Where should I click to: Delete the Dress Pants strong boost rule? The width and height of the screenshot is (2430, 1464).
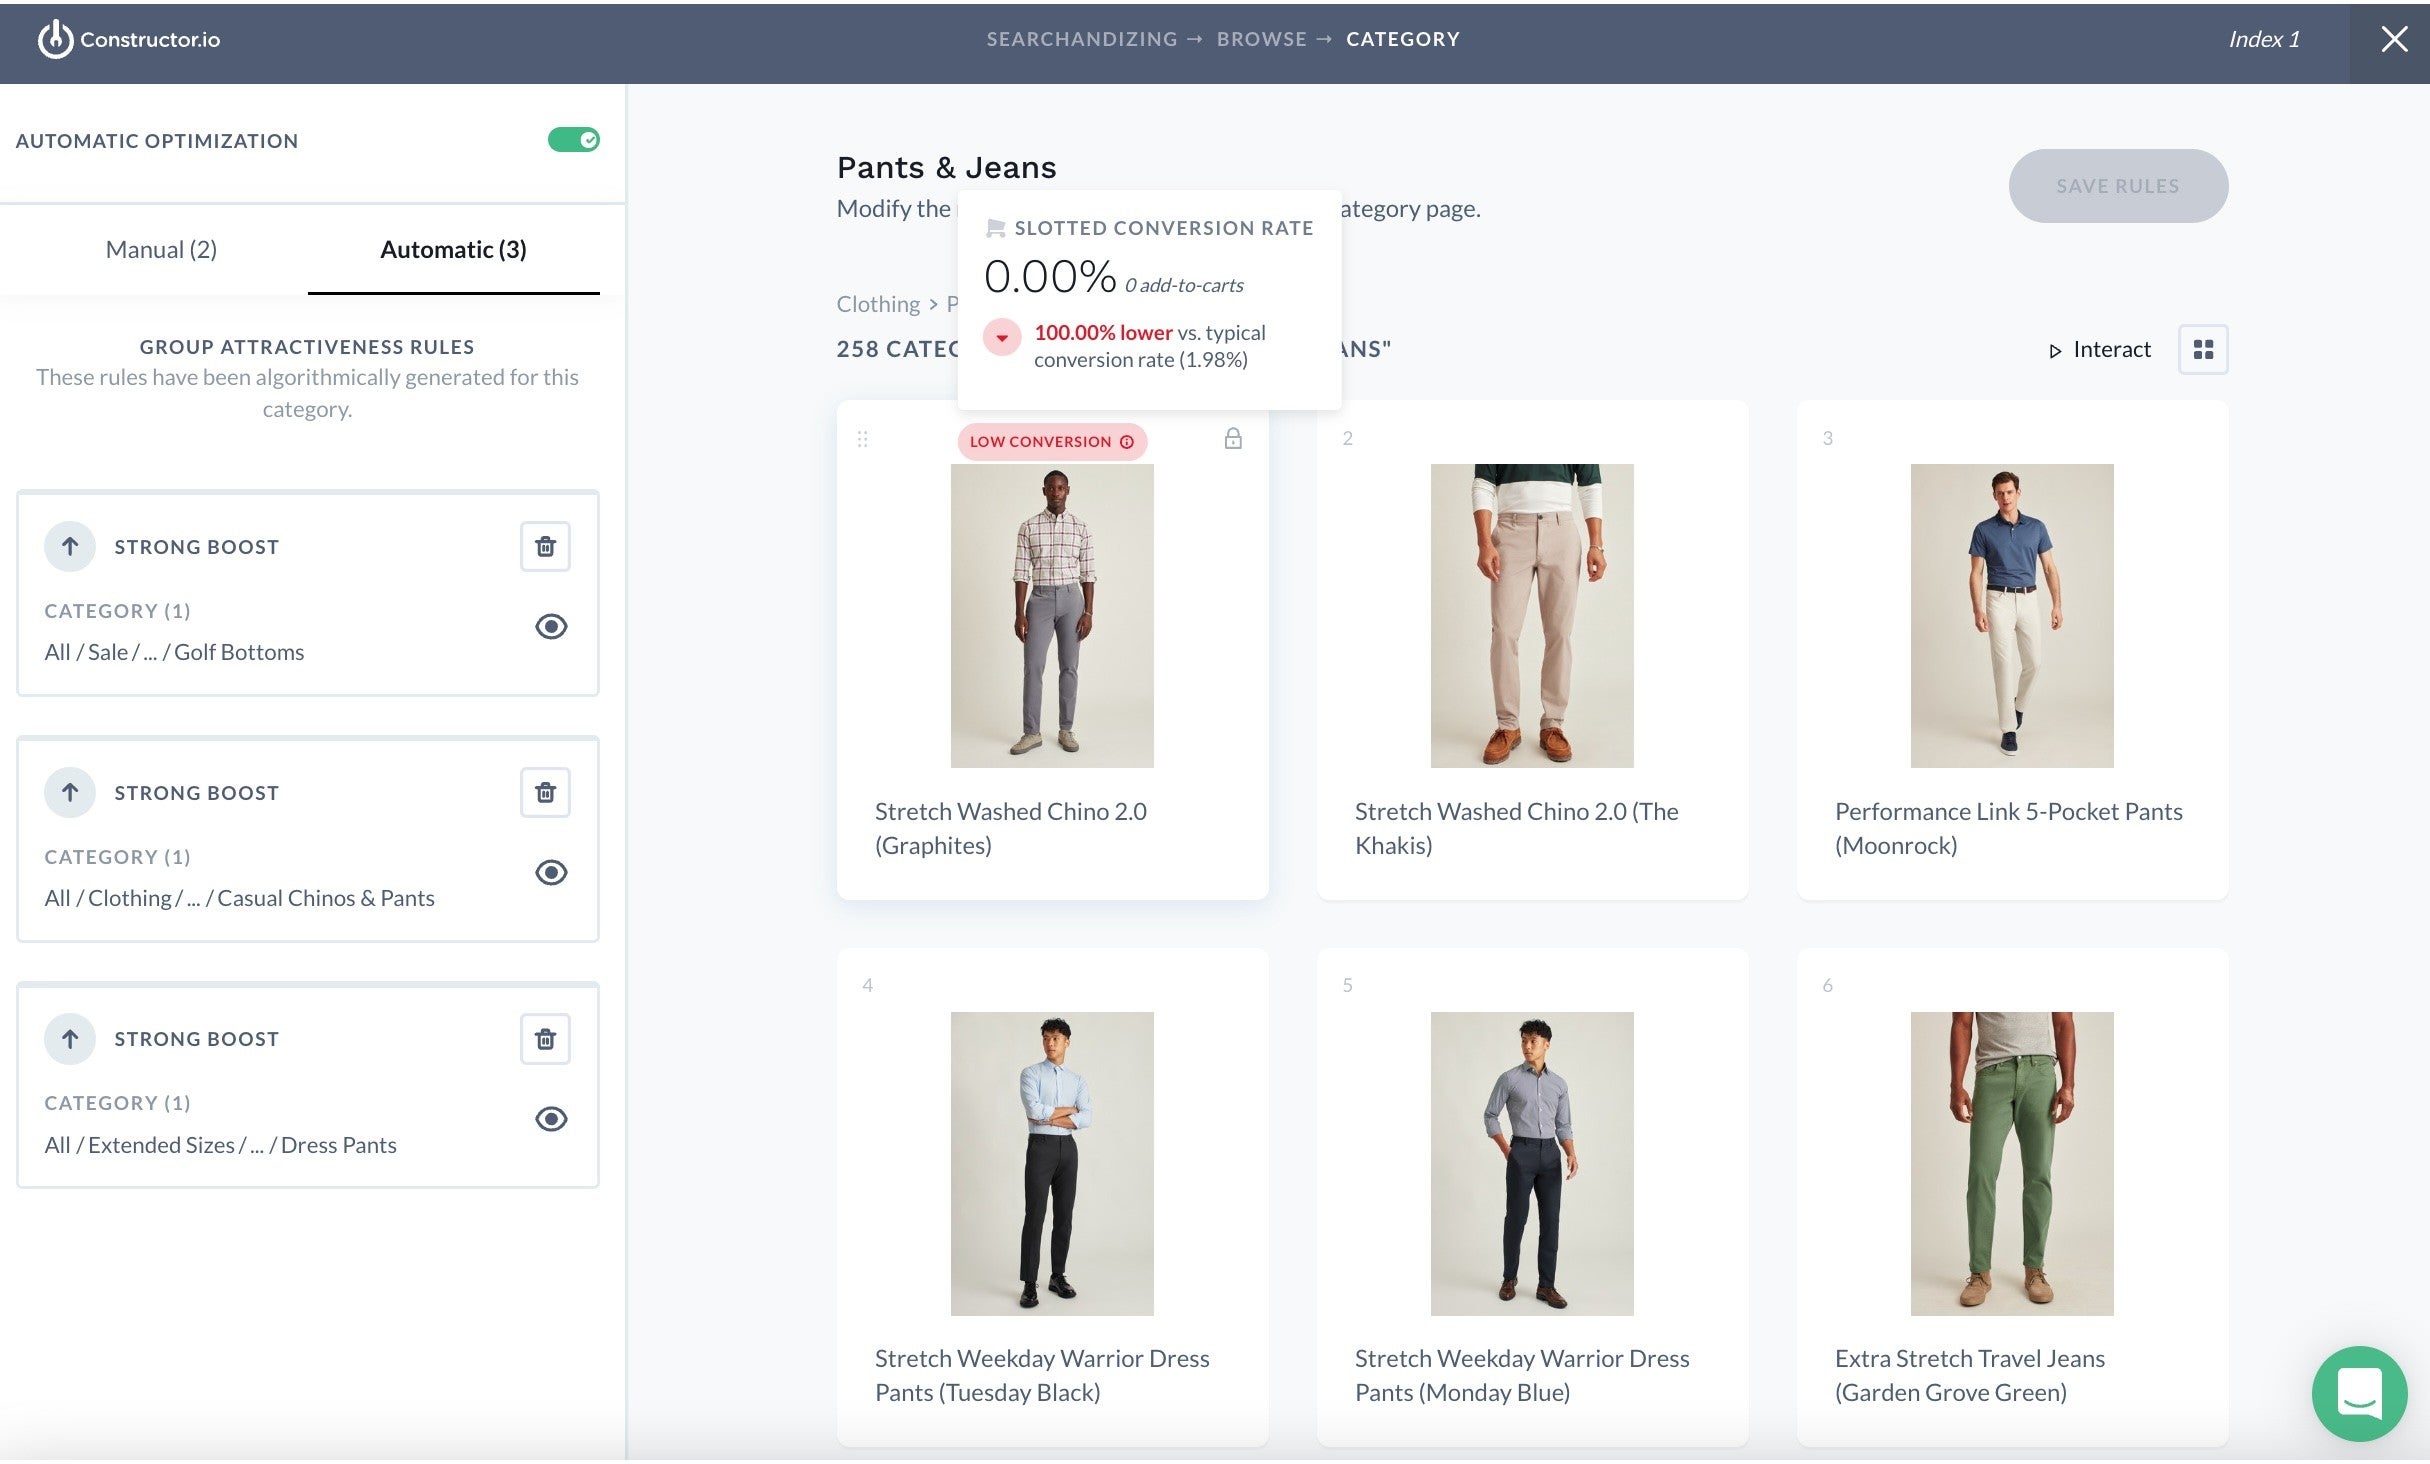(545, 1039)
